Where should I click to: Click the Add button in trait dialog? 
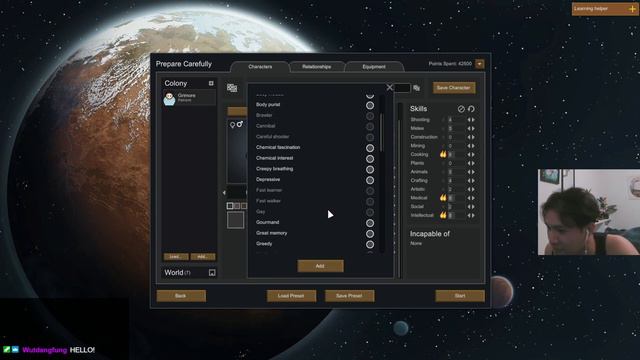click(x=320, y=266)
